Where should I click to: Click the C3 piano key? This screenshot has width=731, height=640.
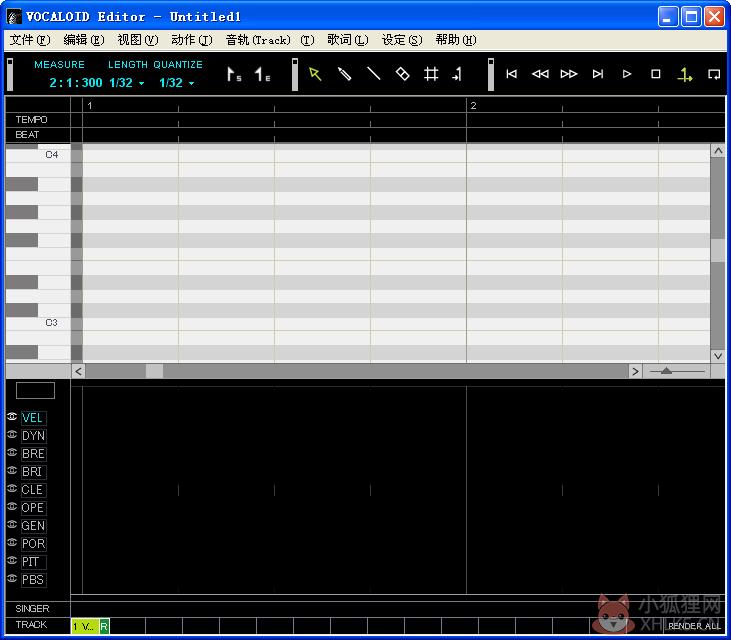(x=38, y=323)
